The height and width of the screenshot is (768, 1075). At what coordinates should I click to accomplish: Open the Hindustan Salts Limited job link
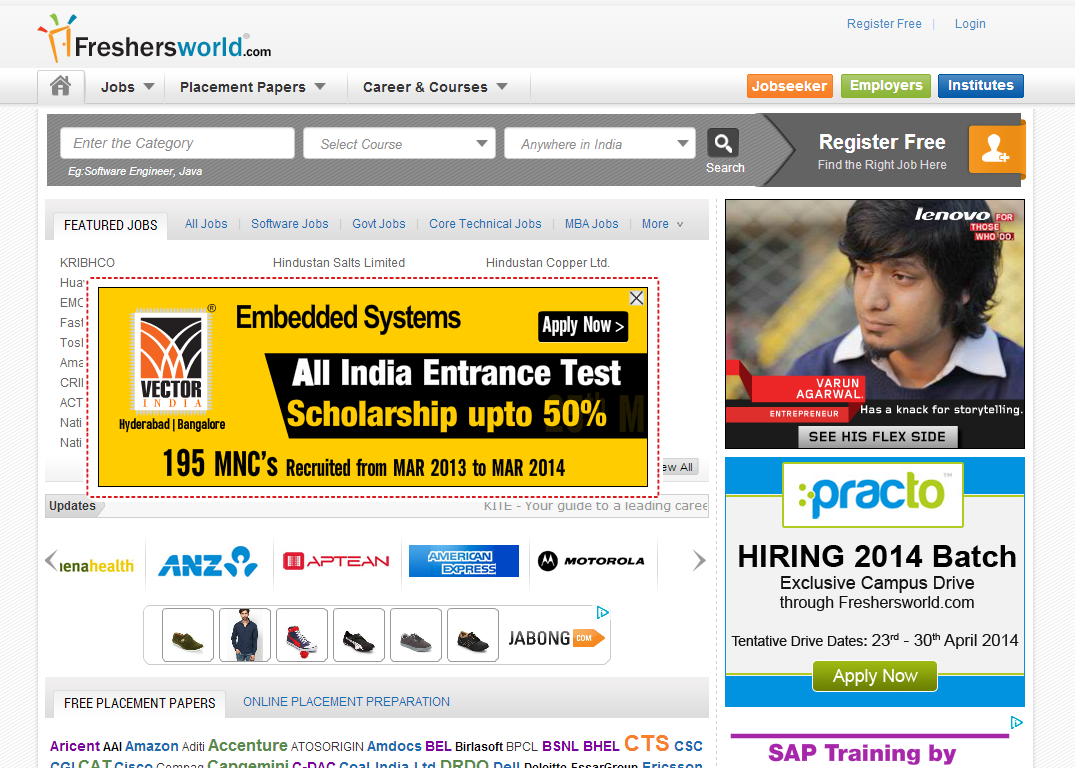[x=338, y=263]
